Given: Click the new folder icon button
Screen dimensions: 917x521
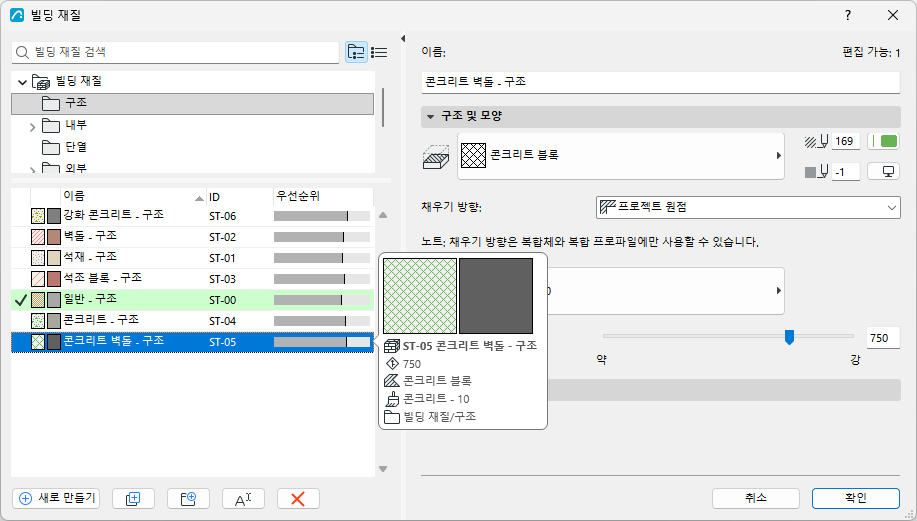Looking at the screenshot, I should pyautogui.click(x=188, y=498).
